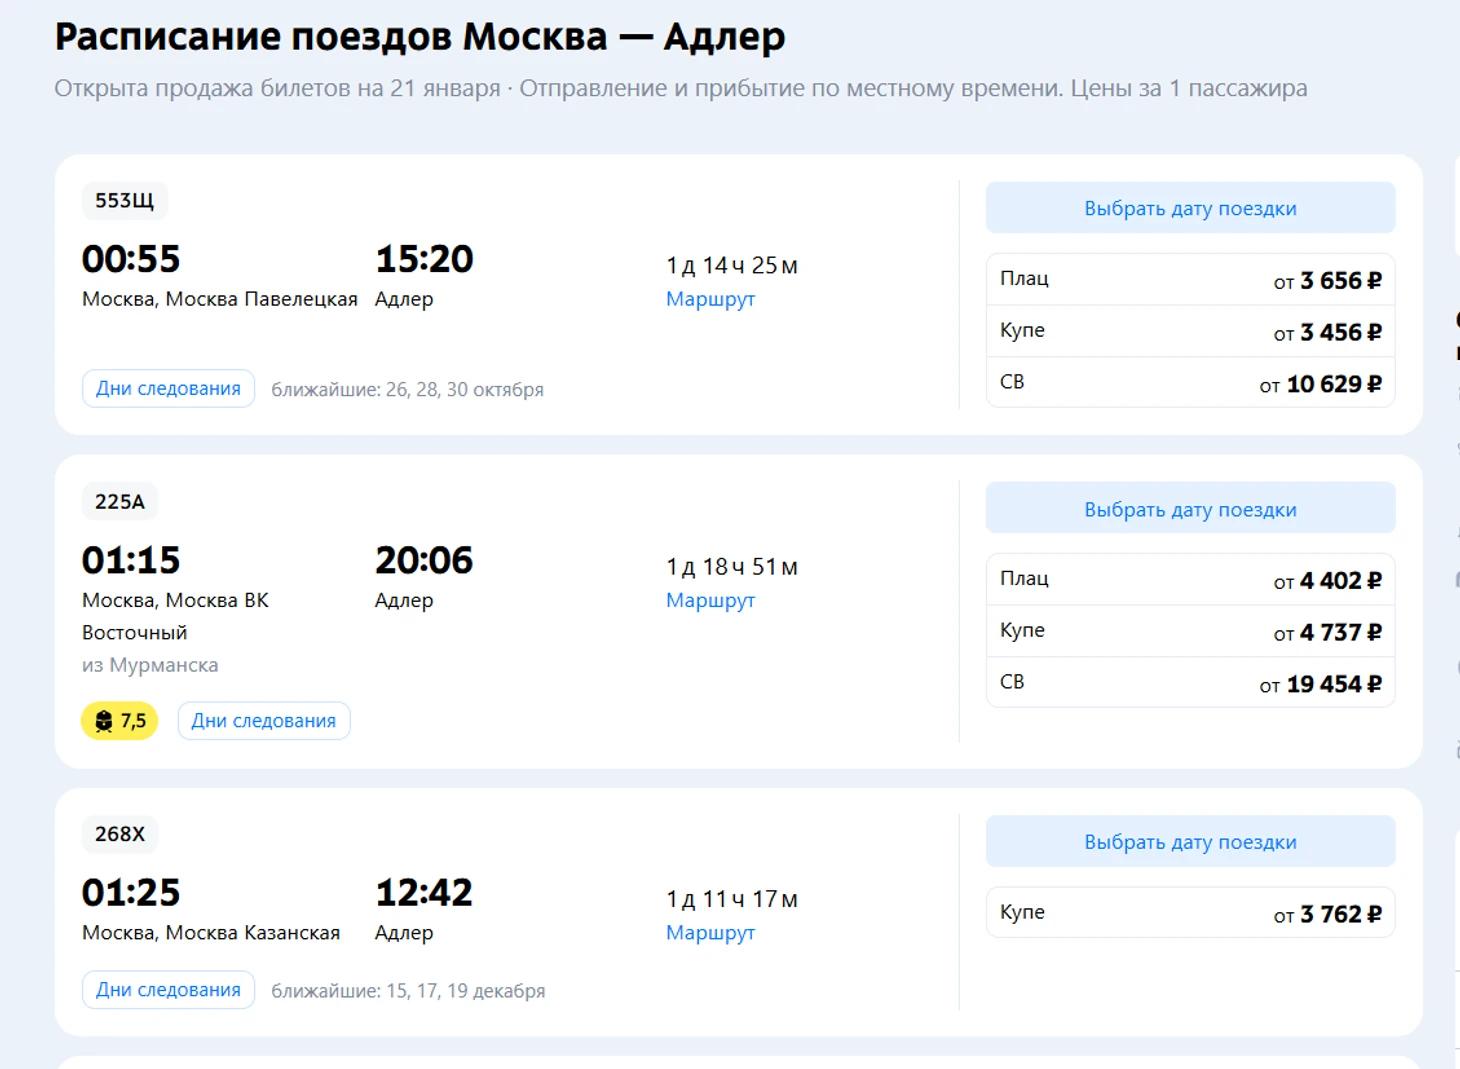Image resolution: width=1460 pixels, height=1069 pixels.
Task: Select Плац fare from 3 656 ₽
Action: coord(1190,280)
